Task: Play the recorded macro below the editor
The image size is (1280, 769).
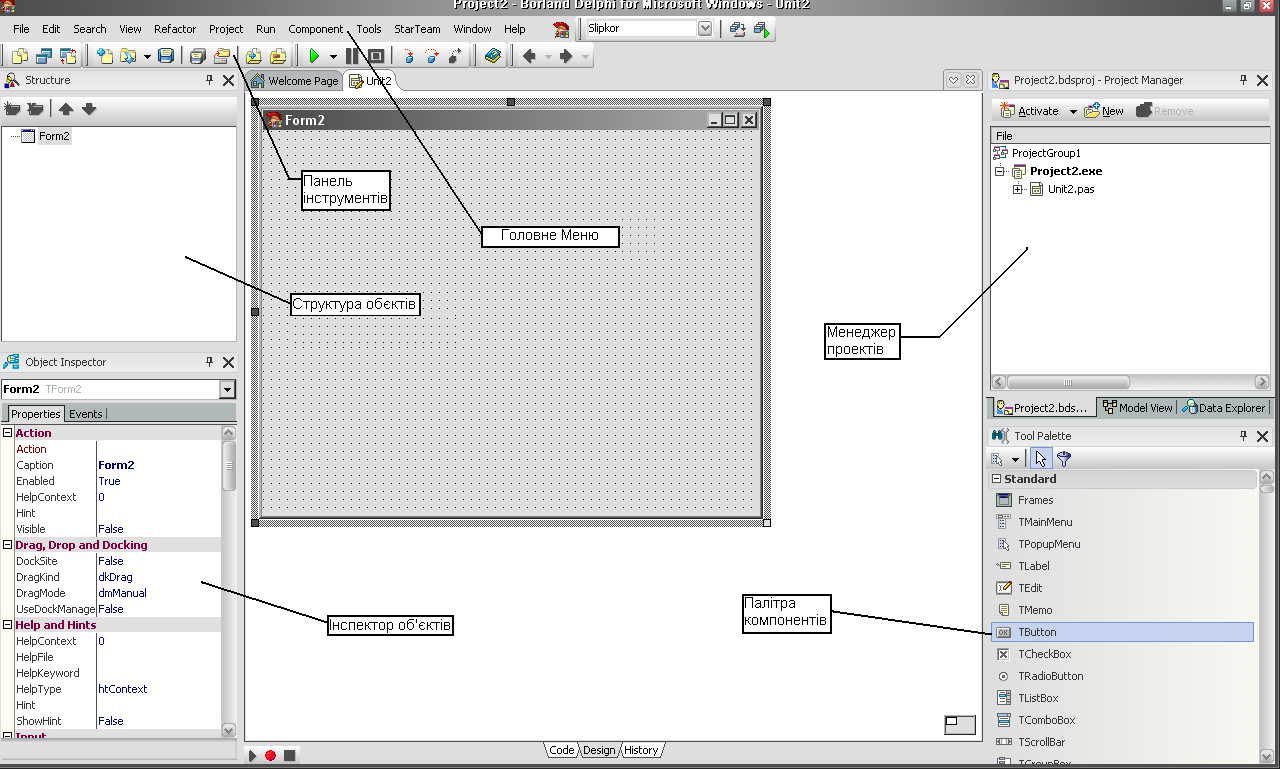Action: 253,755
